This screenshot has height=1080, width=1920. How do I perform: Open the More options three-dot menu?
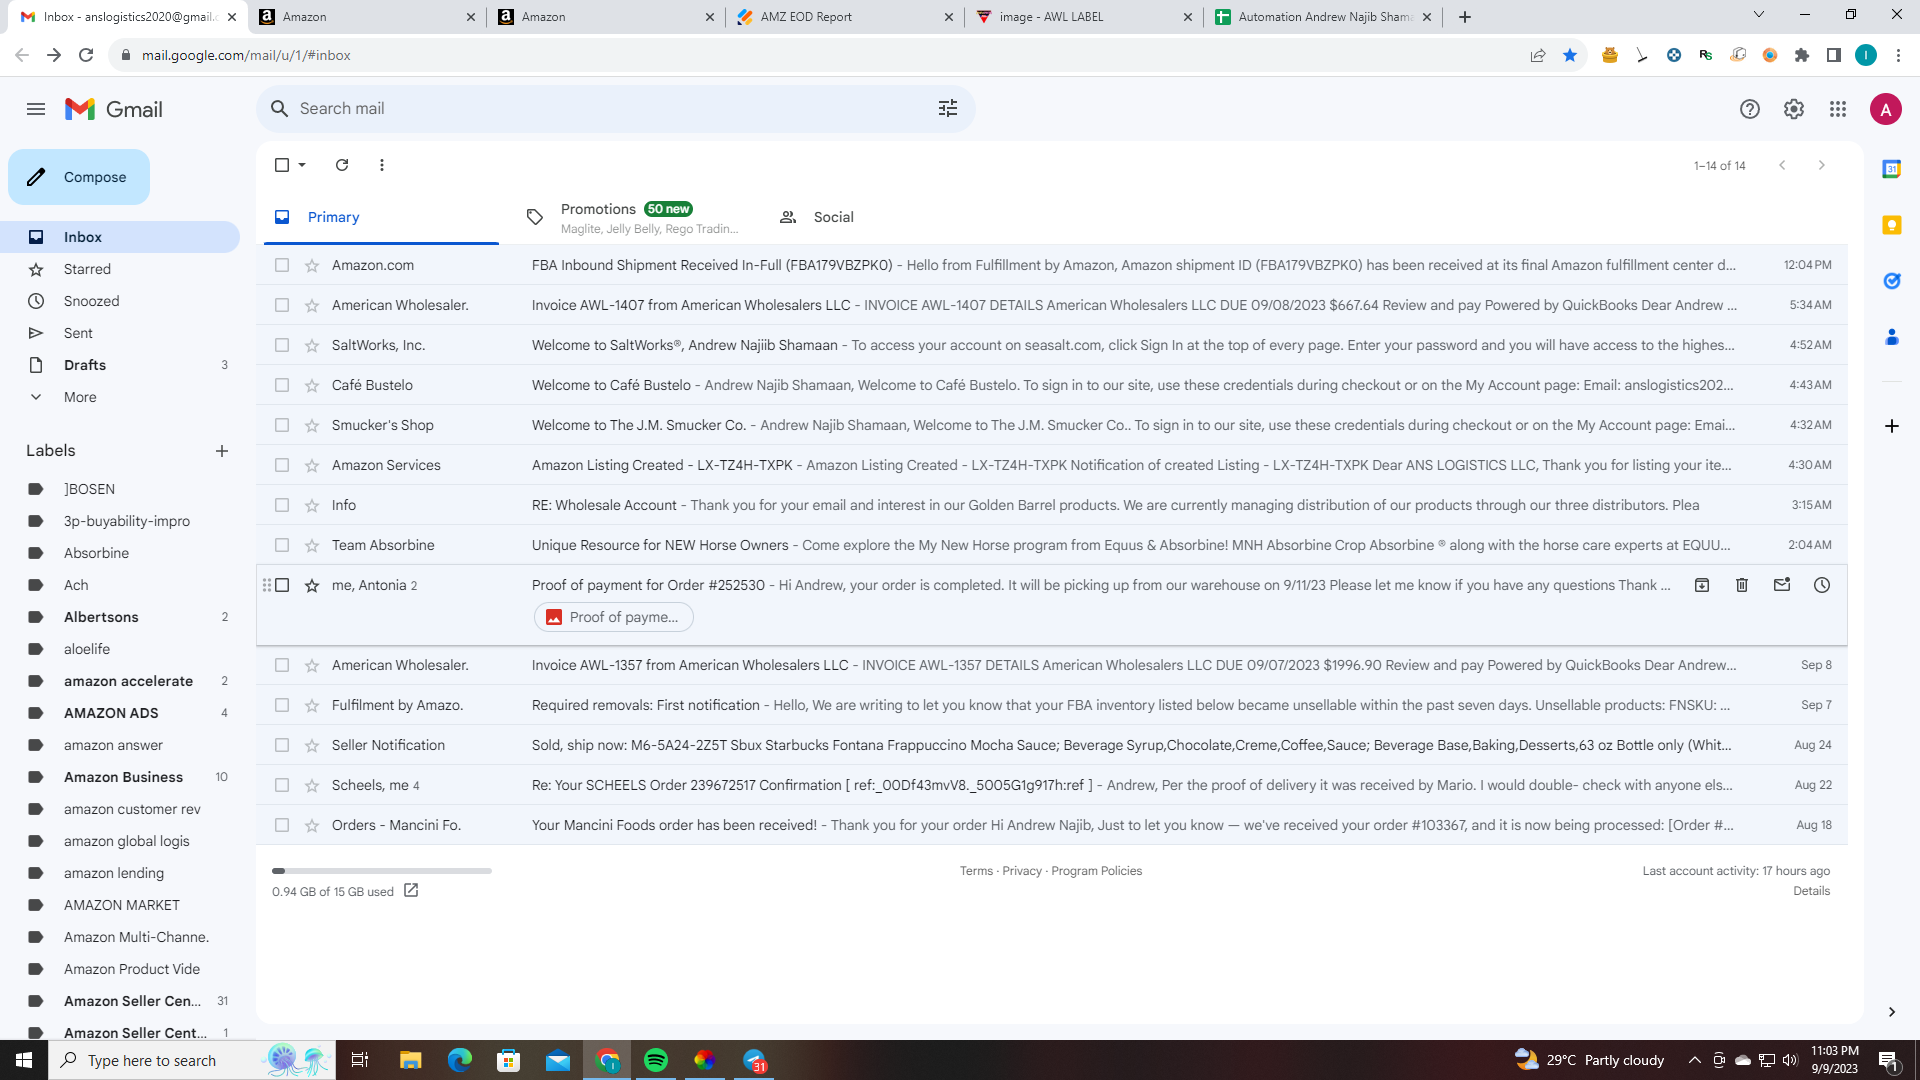click(382, 165)
